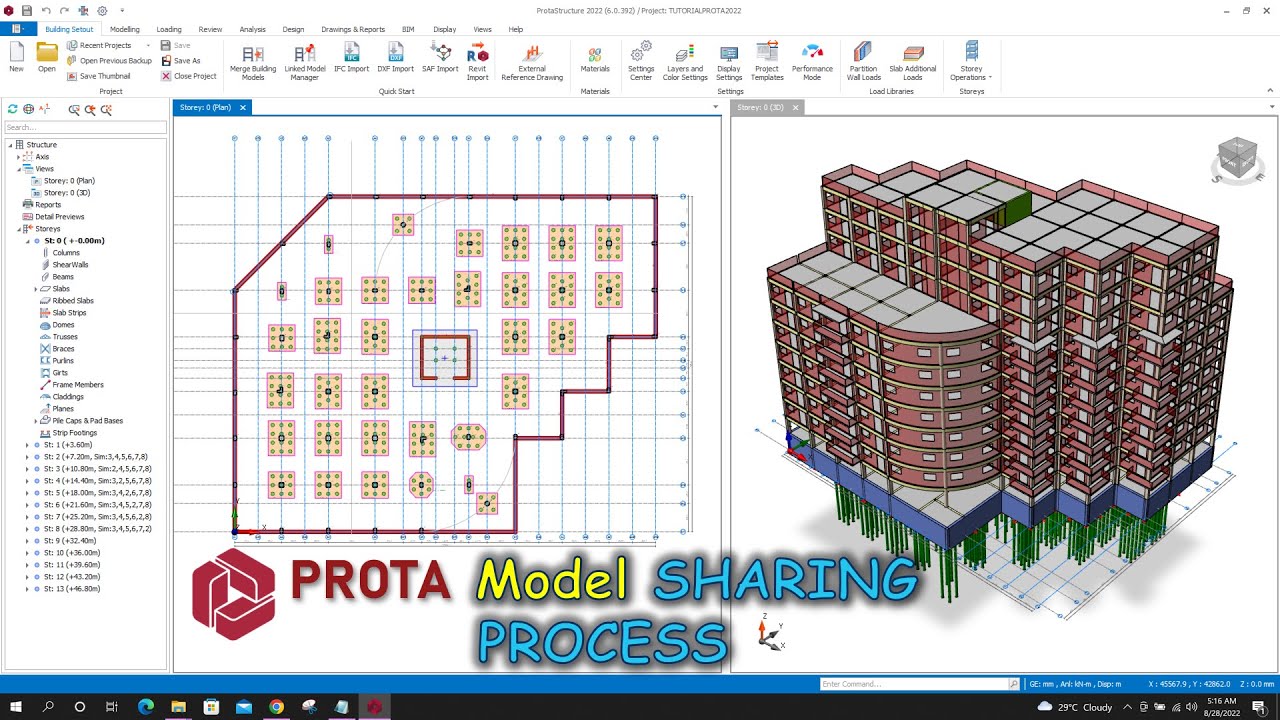The height and width of the screenshot is (720, 1280).
Task: Expand Pile Caps & Pad Bases node
Action: click(x=36, y=421)
